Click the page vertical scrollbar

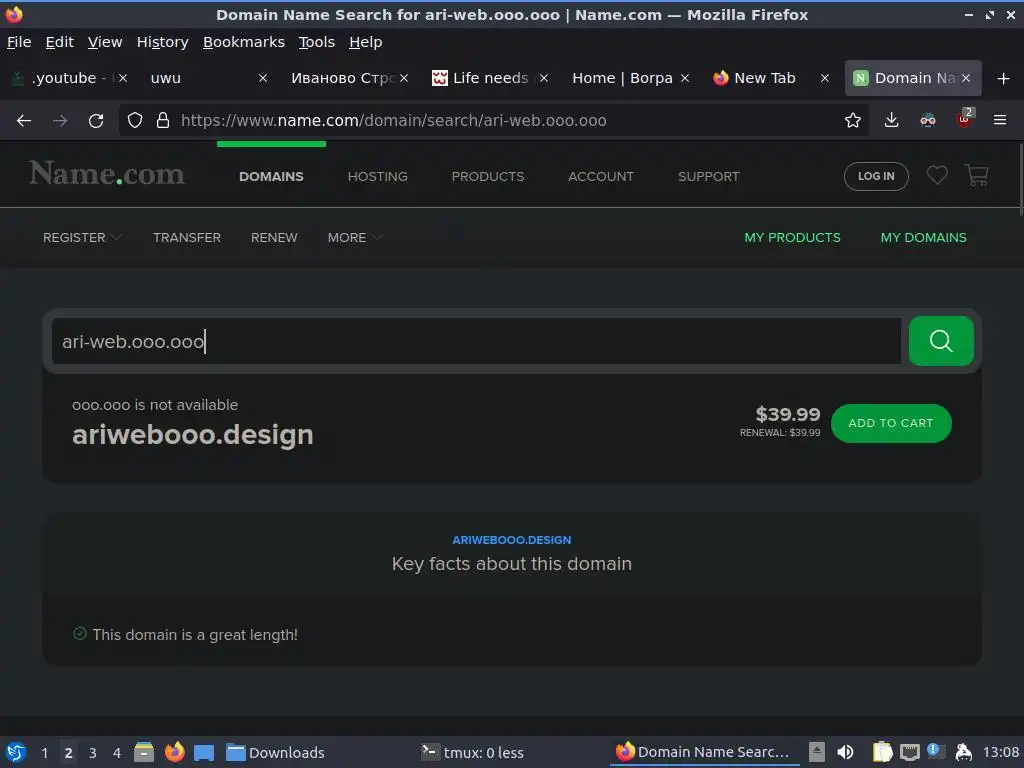point(1020,180)
